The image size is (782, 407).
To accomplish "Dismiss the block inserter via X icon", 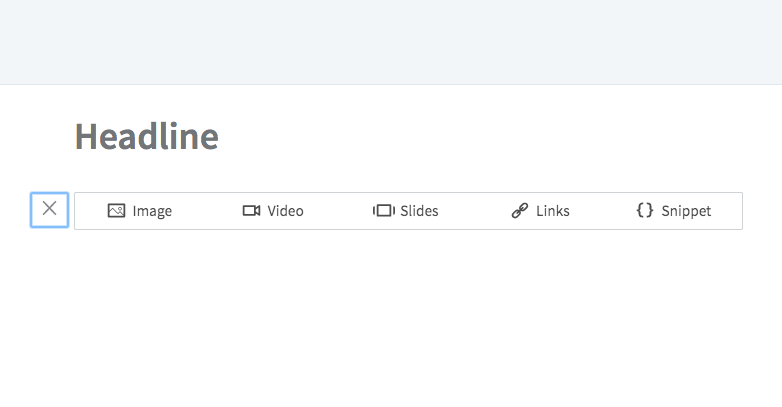I will pos(49,208).
